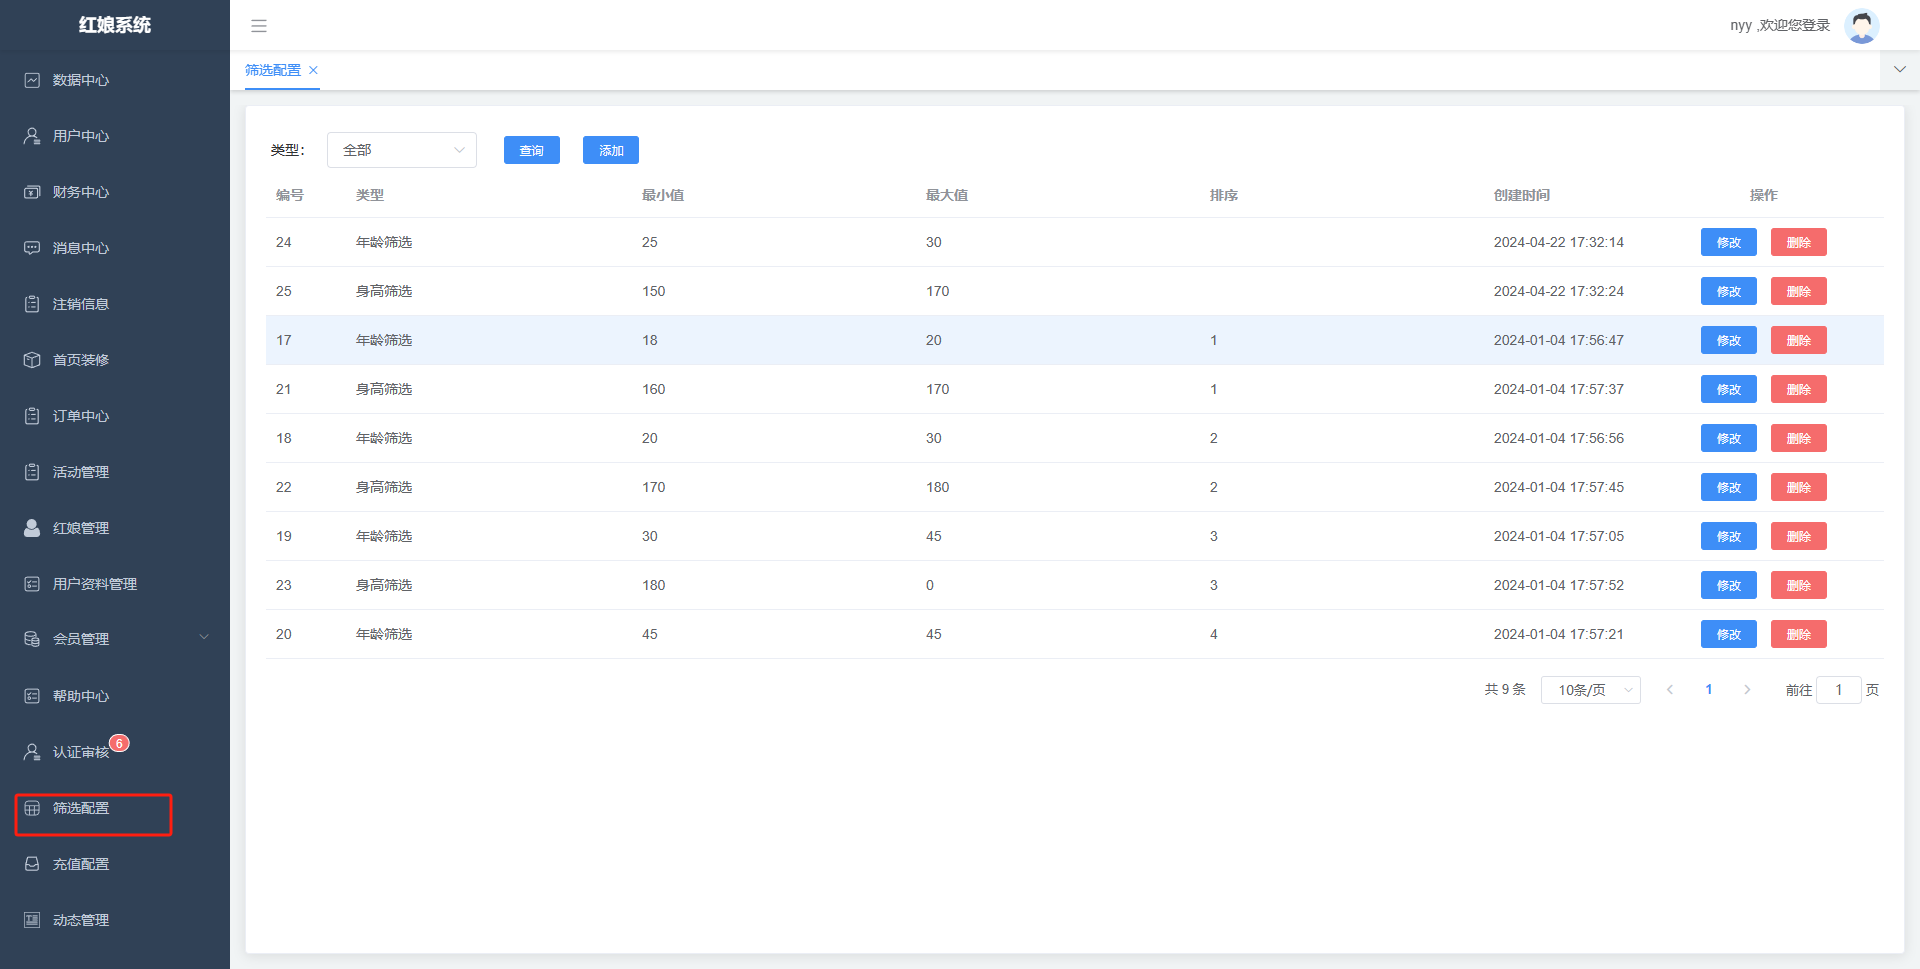Open the 类型 filter dropdown

click(x=401, y=150)
